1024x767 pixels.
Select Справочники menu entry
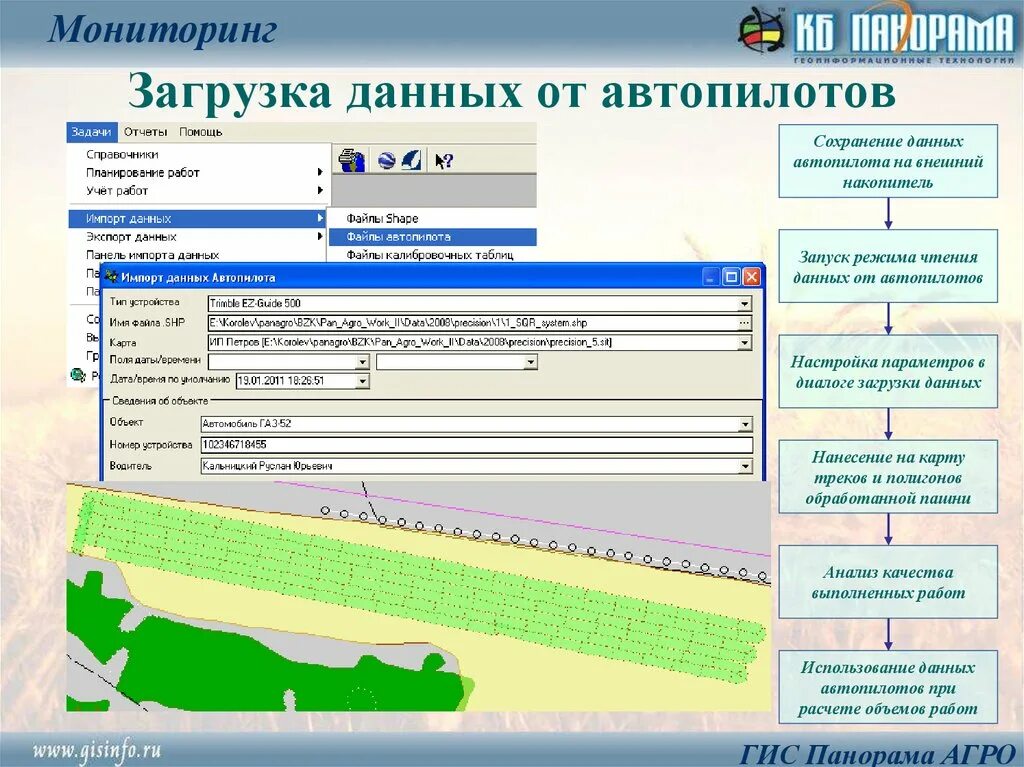pos(122,155)
